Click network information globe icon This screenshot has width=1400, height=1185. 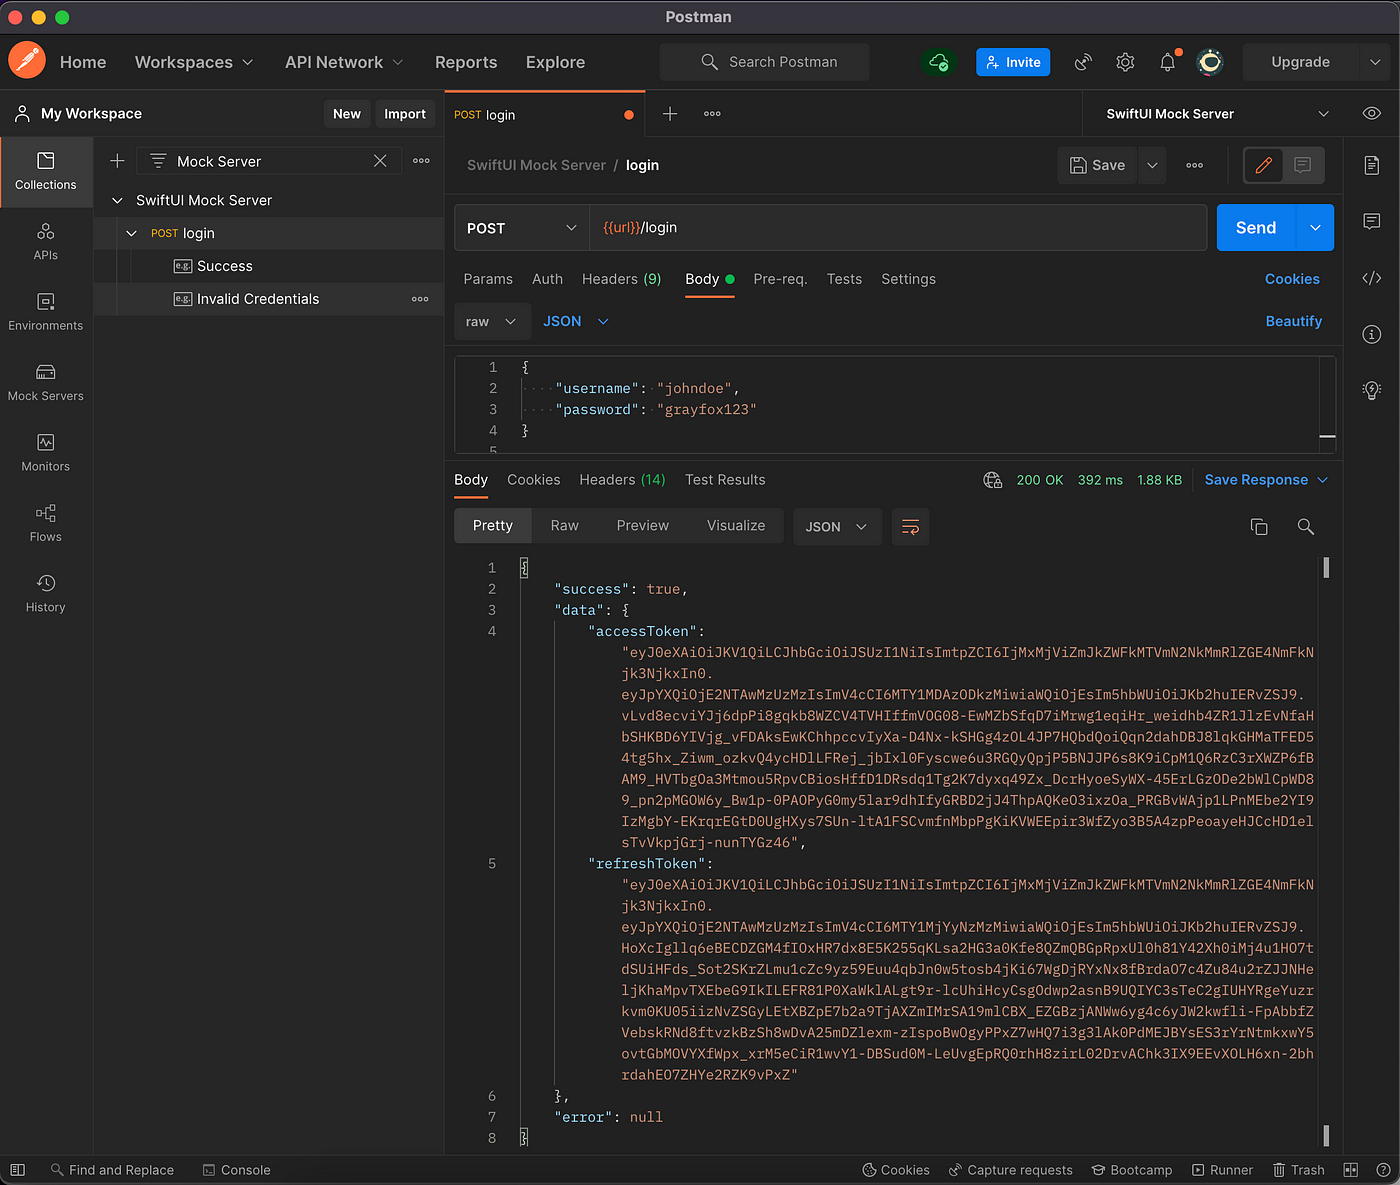coord(993,480)
